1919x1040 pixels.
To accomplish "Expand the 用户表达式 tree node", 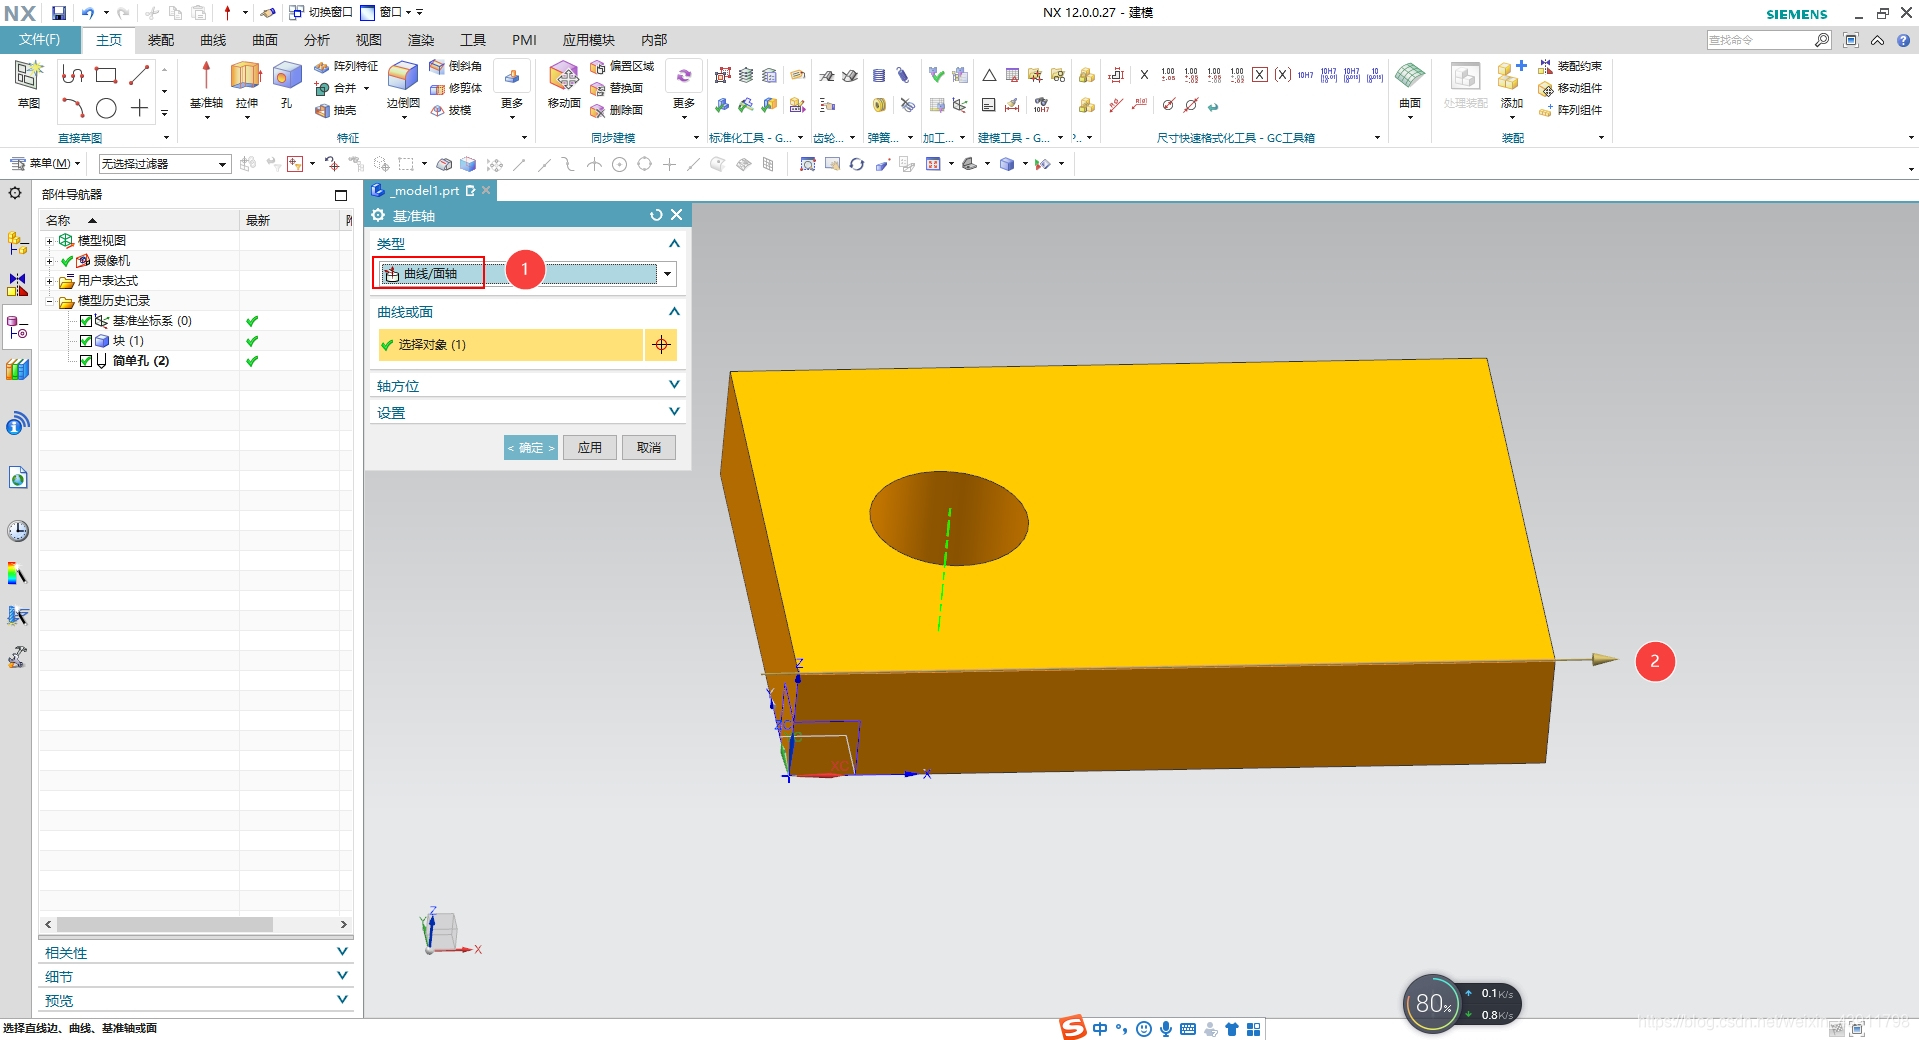I will [x=49, y=281].
